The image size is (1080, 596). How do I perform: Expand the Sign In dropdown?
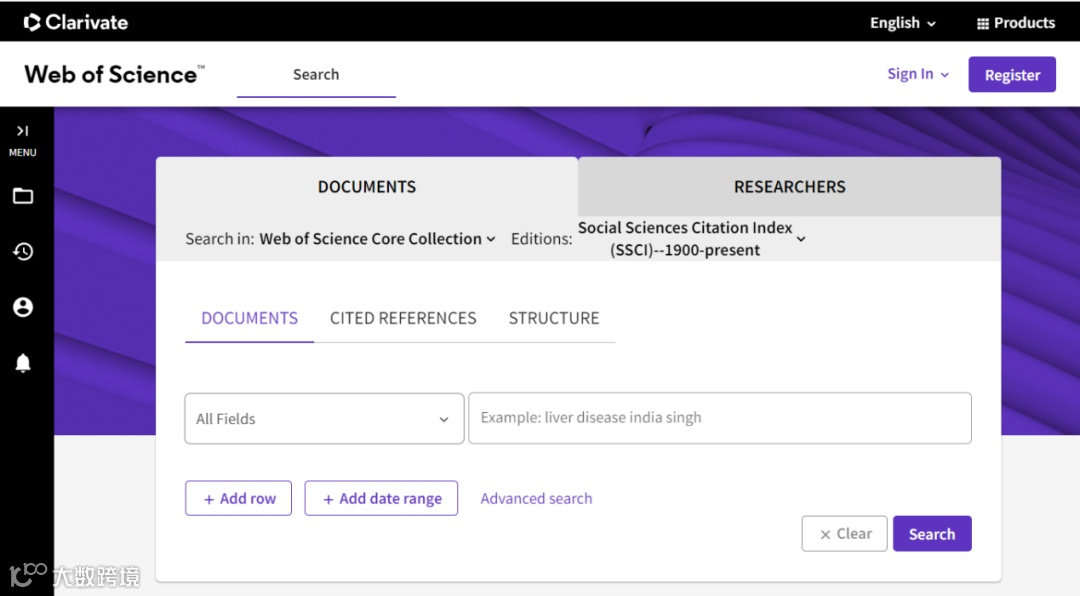(917, 74)
